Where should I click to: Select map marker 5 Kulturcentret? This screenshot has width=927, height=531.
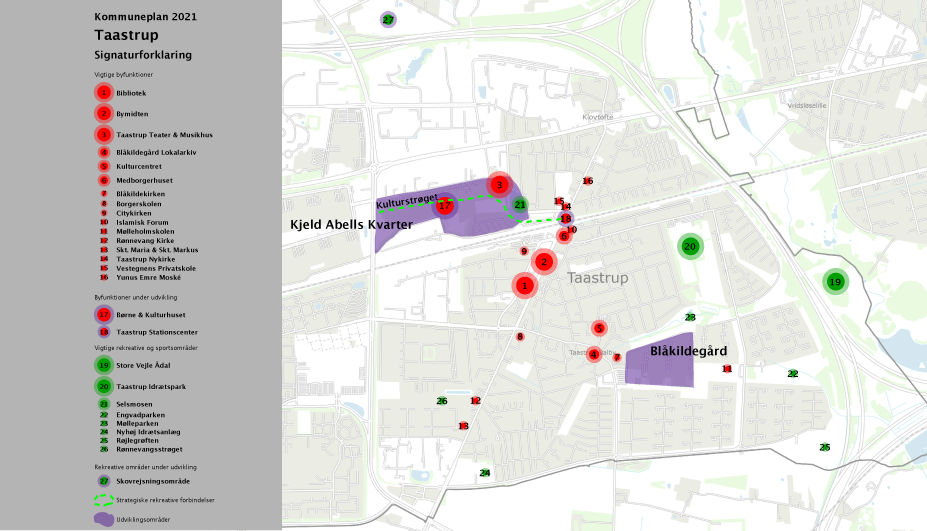599,328
